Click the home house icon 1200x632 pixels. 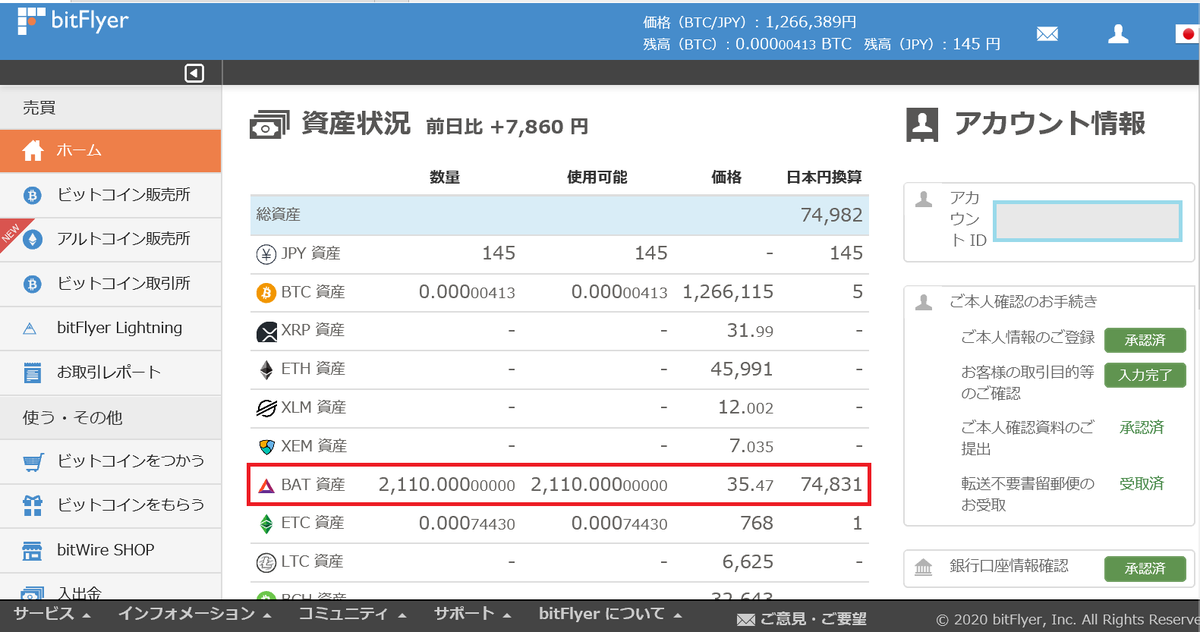pyautogui.click(x=33, y=151)
